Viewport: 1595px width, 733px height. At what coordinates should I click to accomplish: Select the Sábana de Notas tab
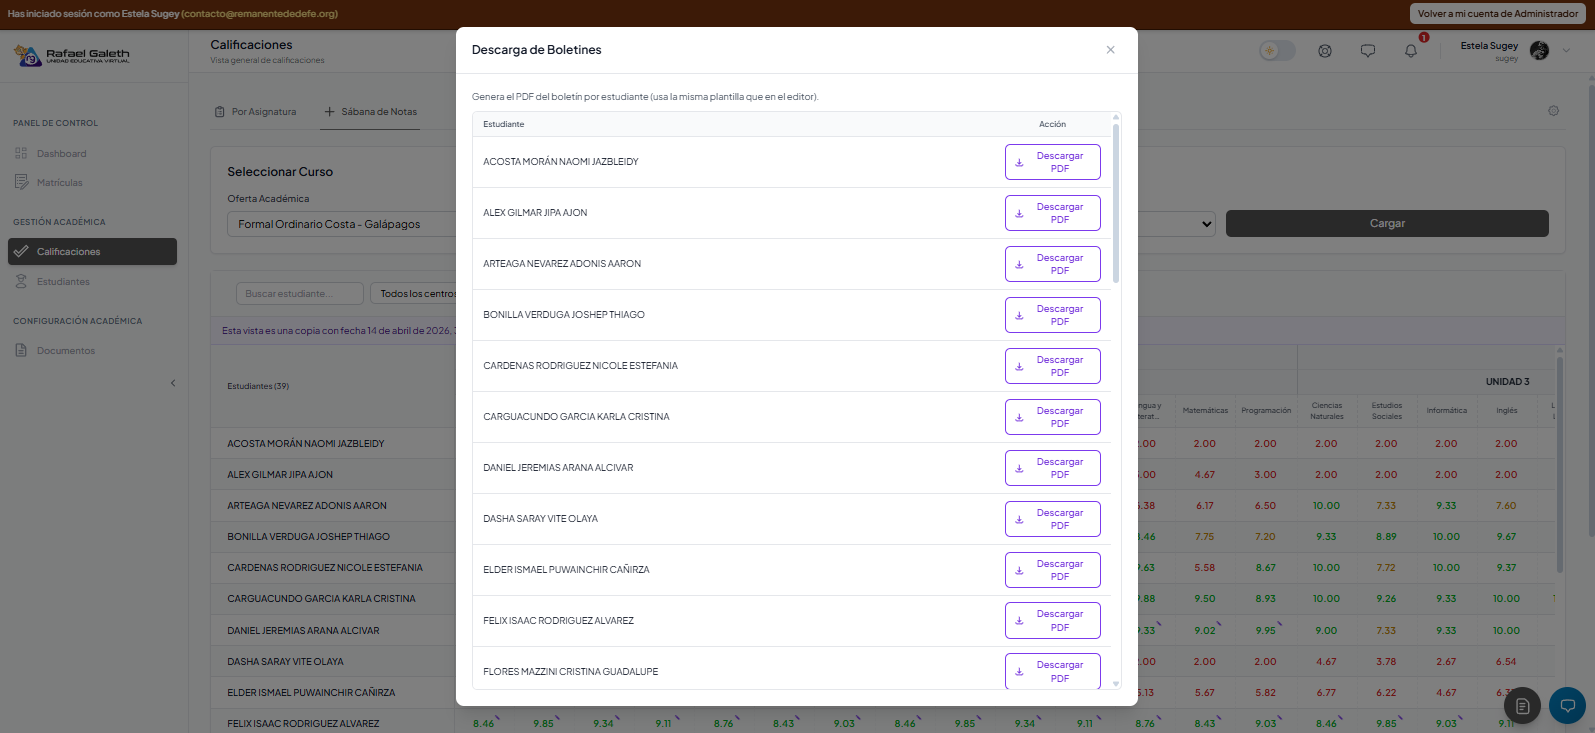coord(371,112)
